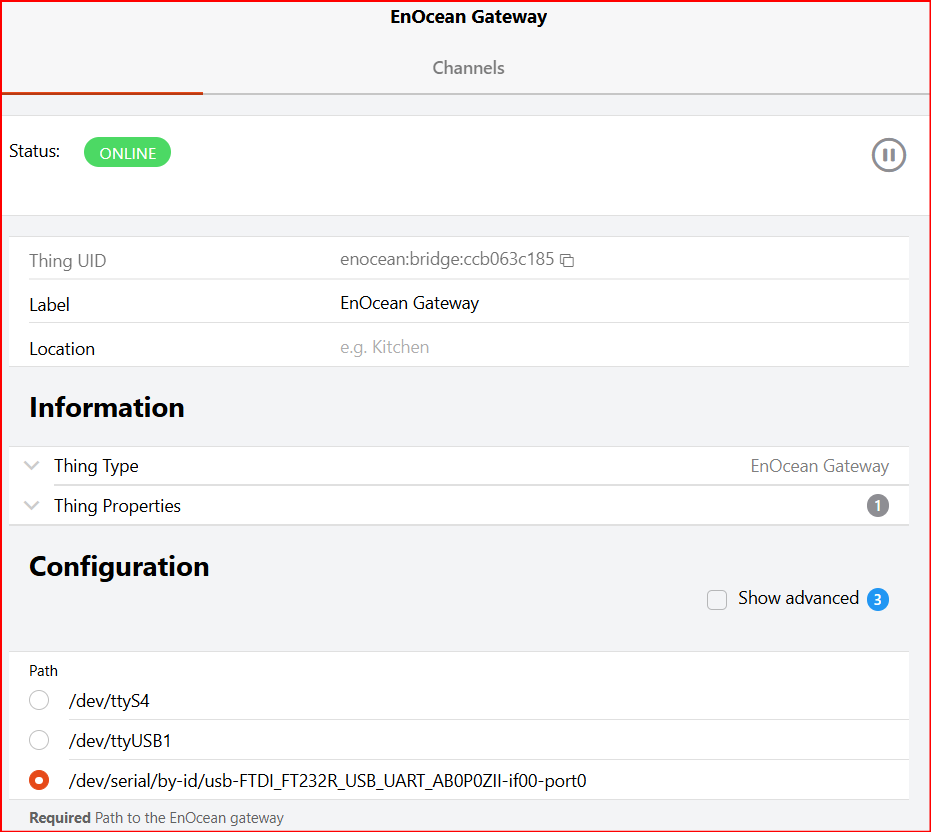This screenshot has height=832, width=931.
Task: Click the Information section heading
Action: tap(107, 407)
